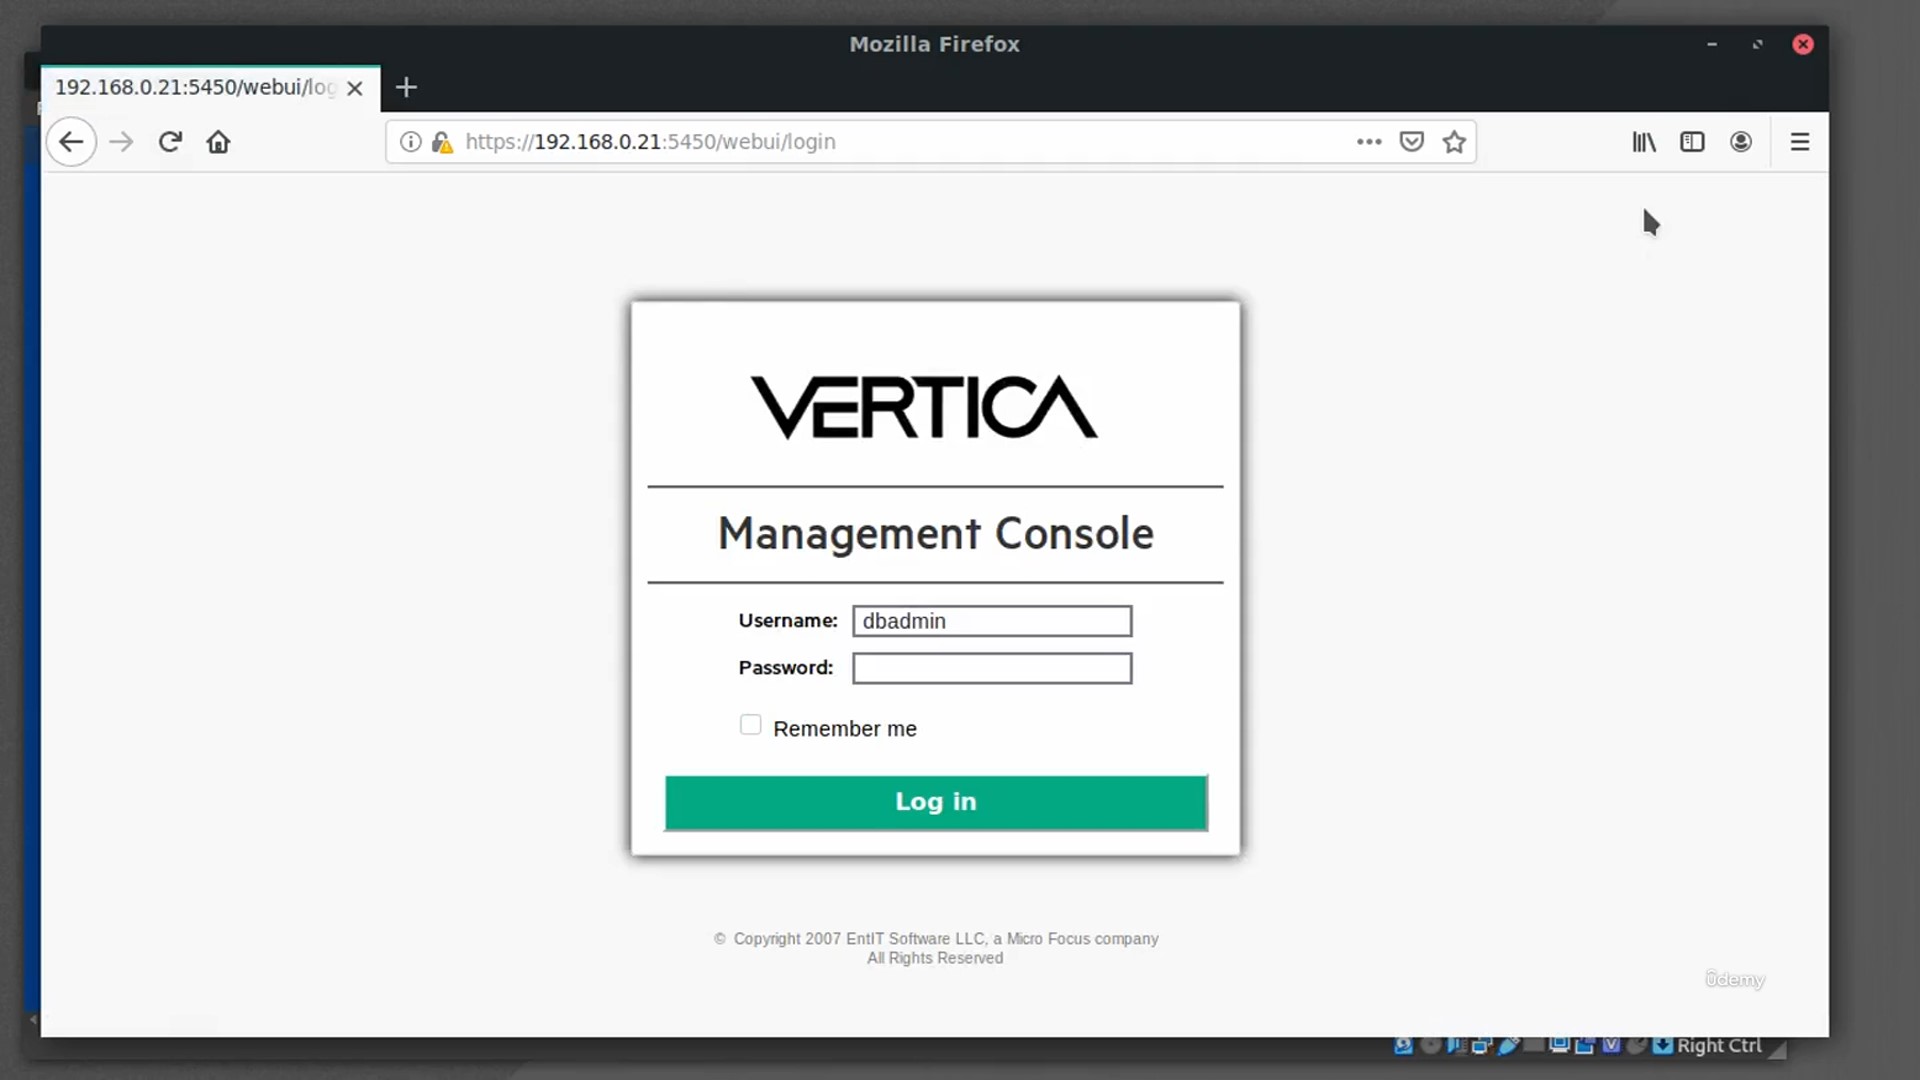The height and width of the screenshot is (1080, 1920).
Task: Click the Remember me label text
Action: (x=845, y=729)
